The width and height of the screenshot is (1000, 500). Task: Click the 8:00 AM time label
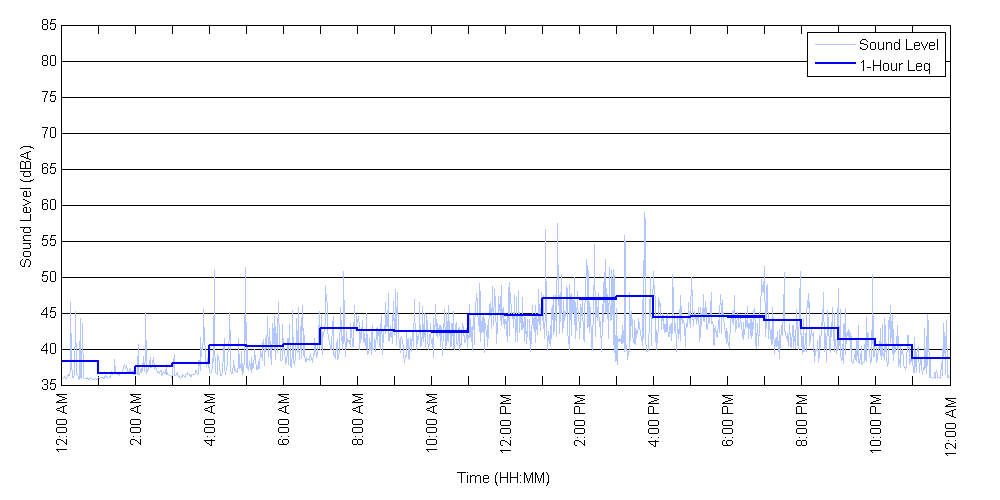pyautogui.click(x=358, y=424)
